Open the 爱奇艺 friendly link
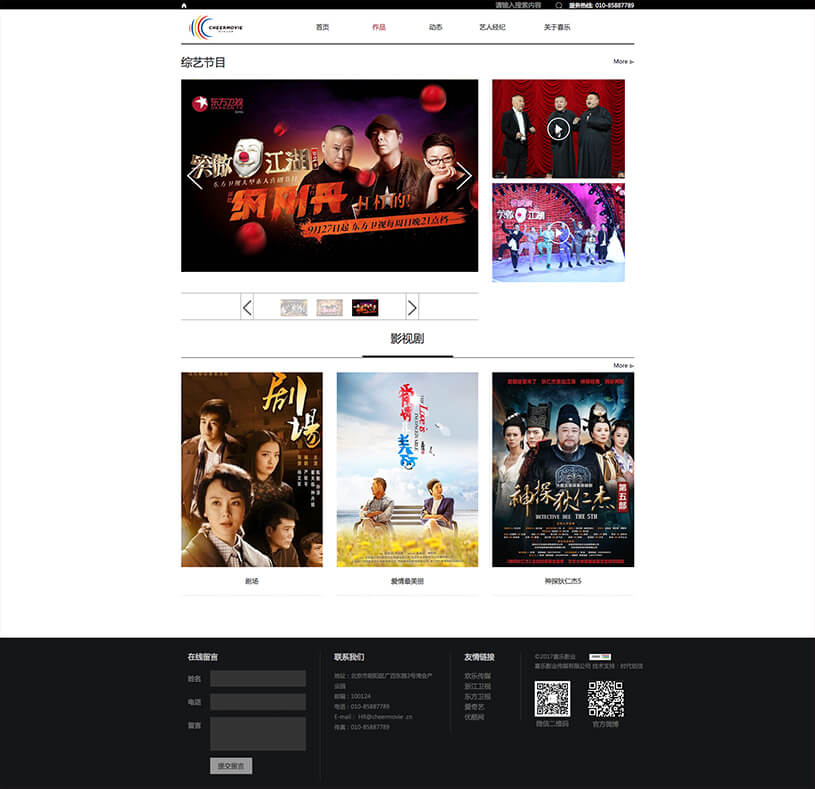 coord(475,707)
